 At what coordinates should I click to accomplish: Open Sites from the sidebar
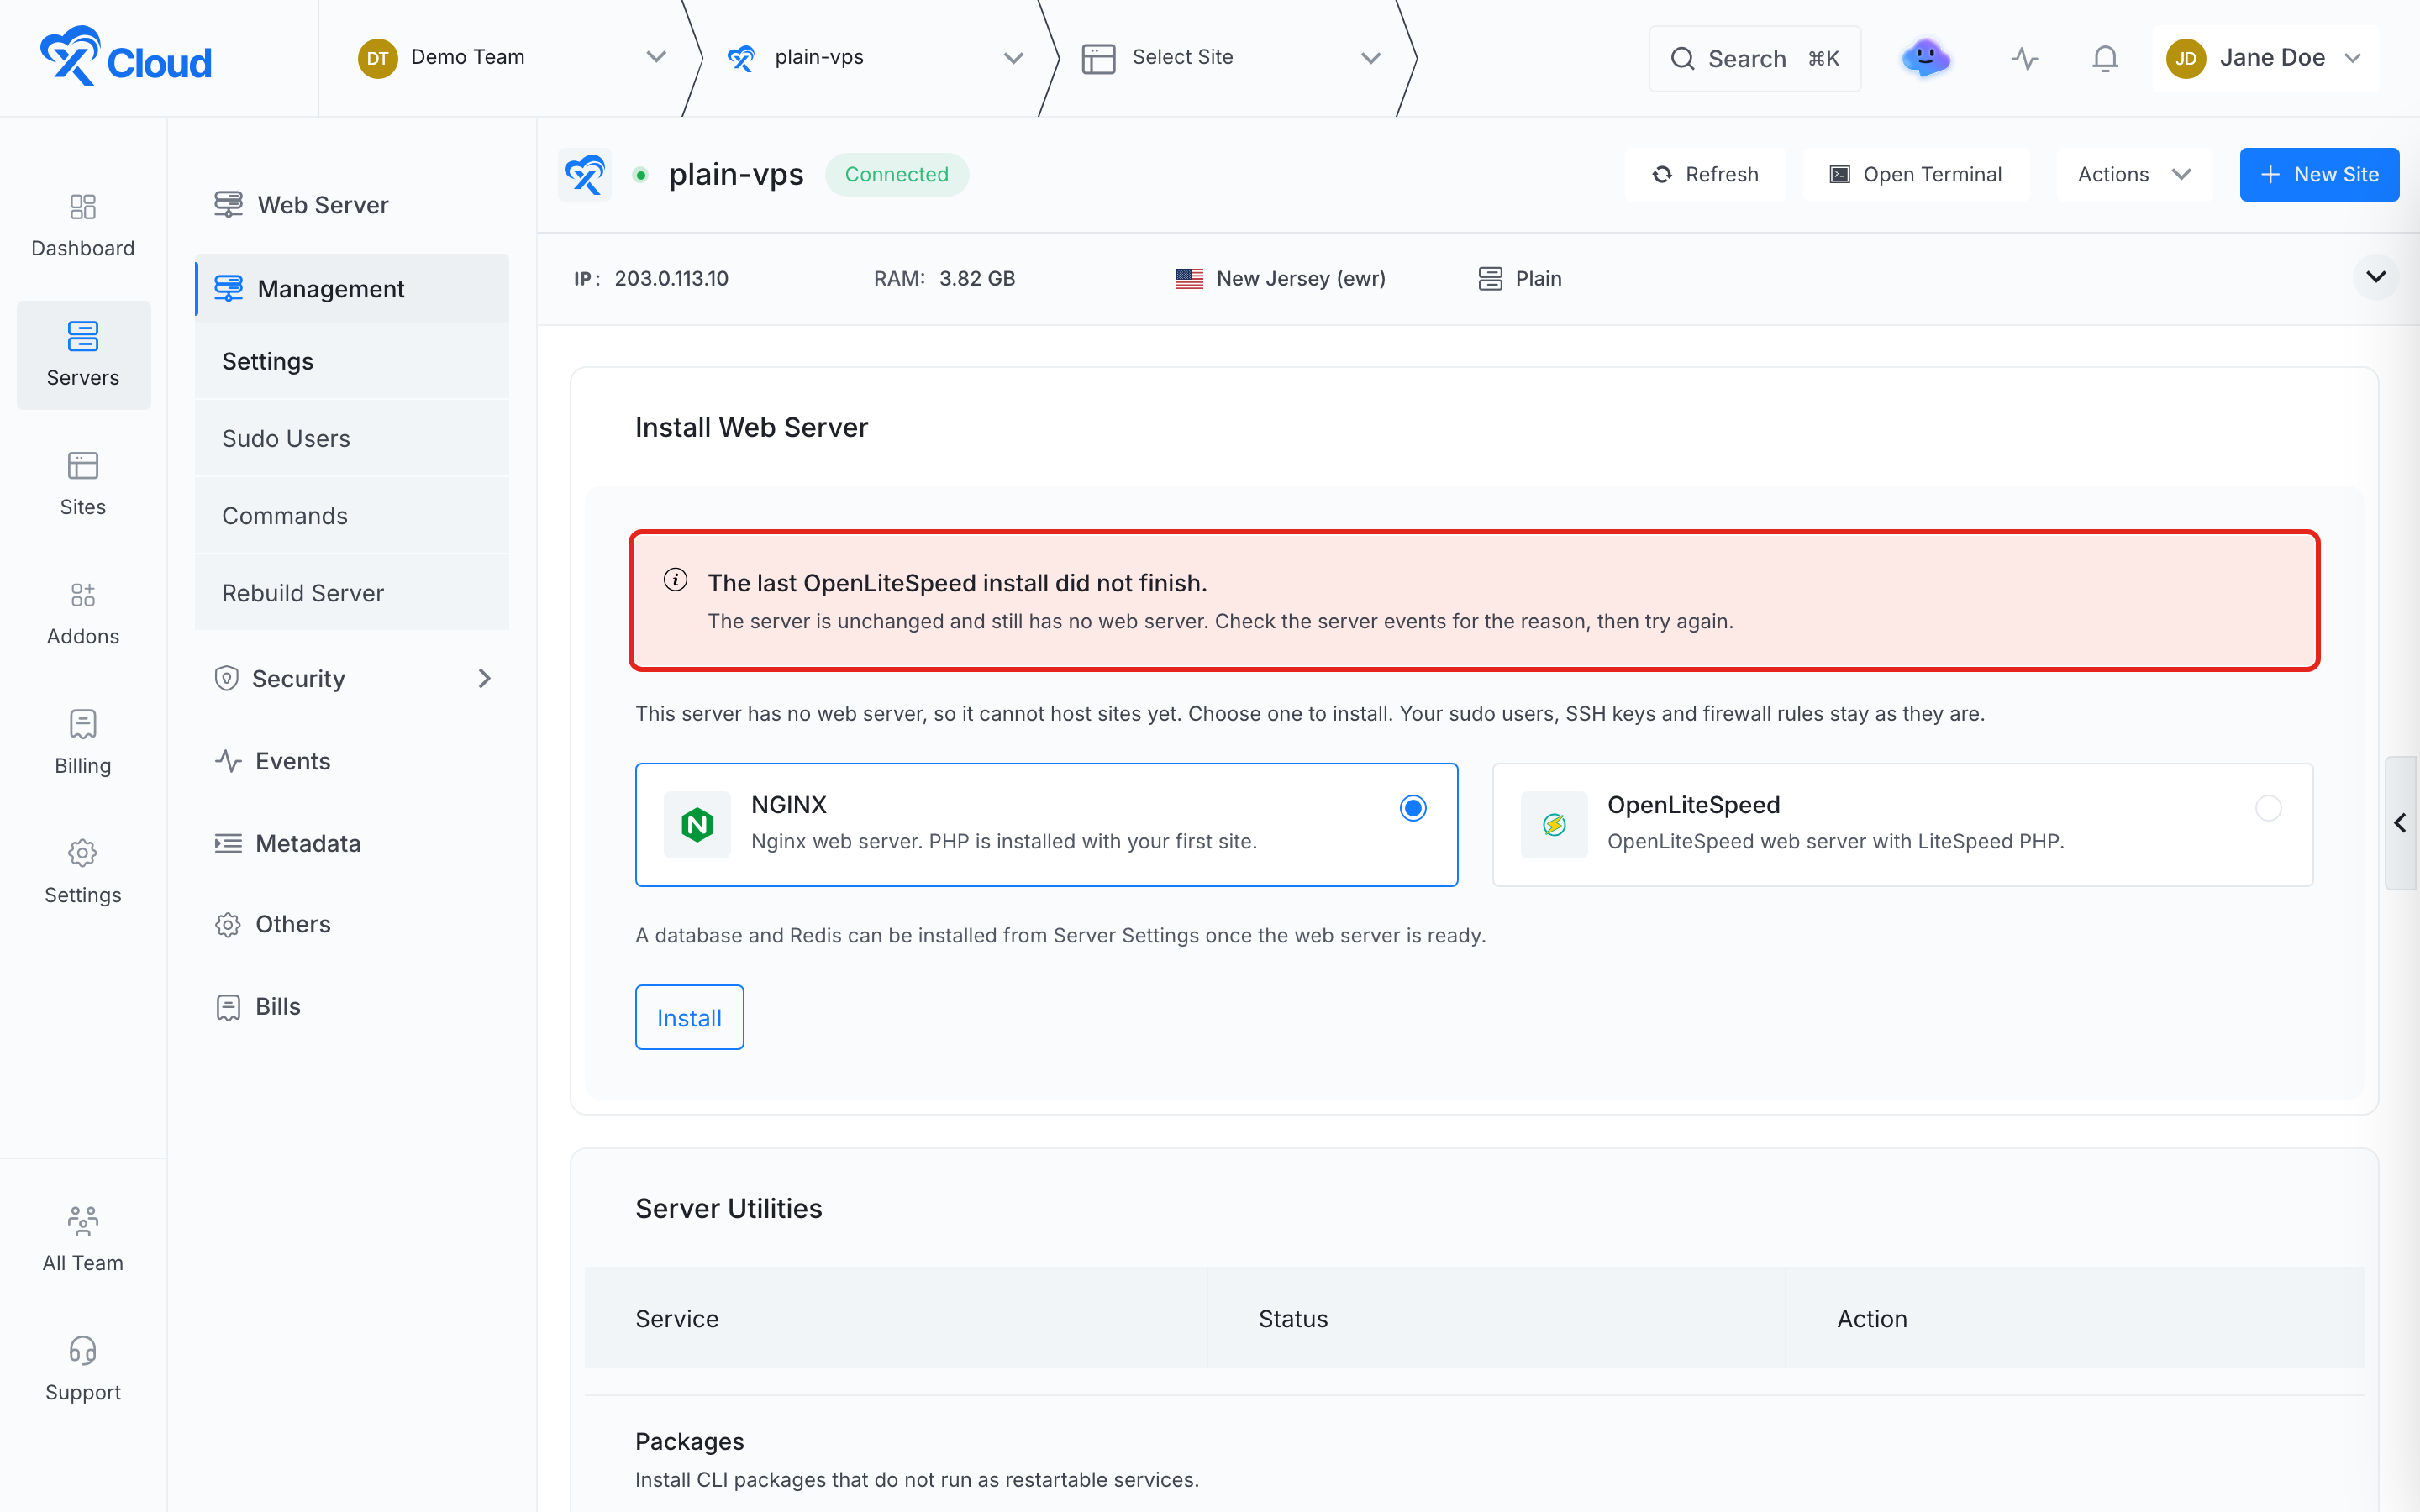83,484
